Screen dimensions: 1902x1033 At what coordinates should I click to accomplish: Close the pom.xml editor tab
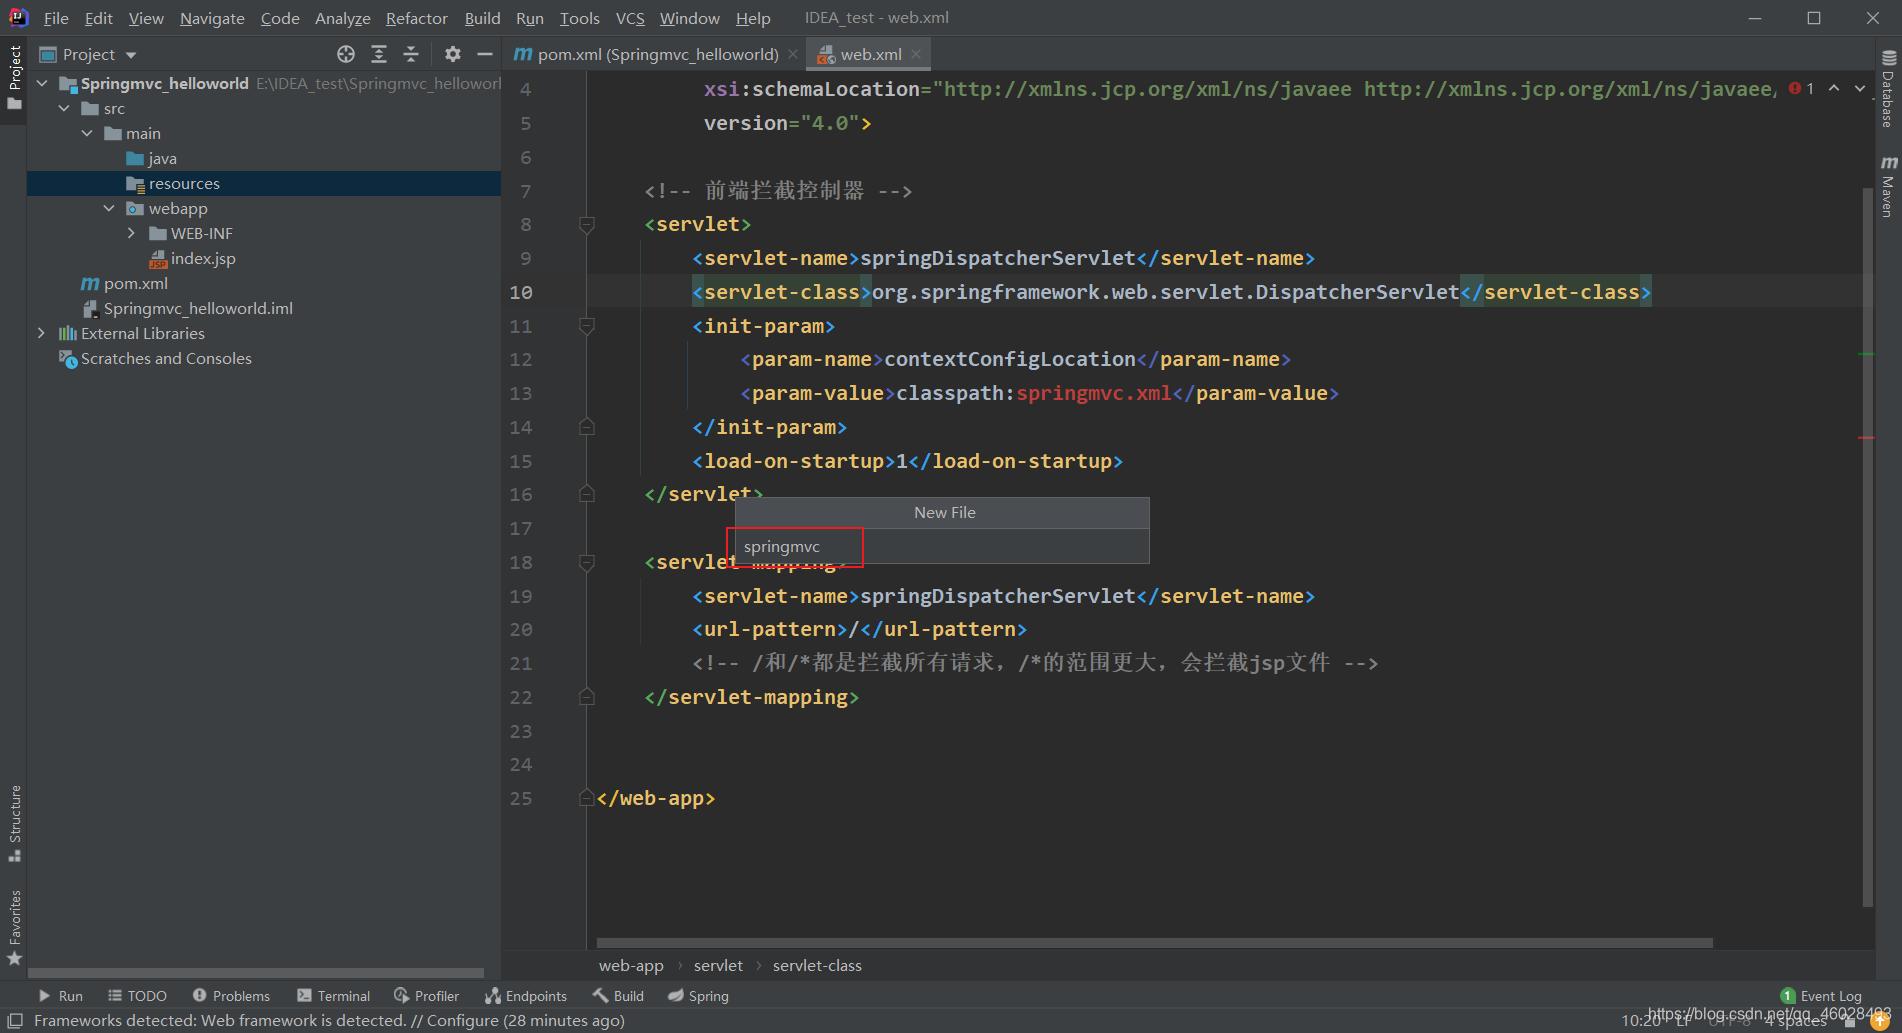coord(793,54)
